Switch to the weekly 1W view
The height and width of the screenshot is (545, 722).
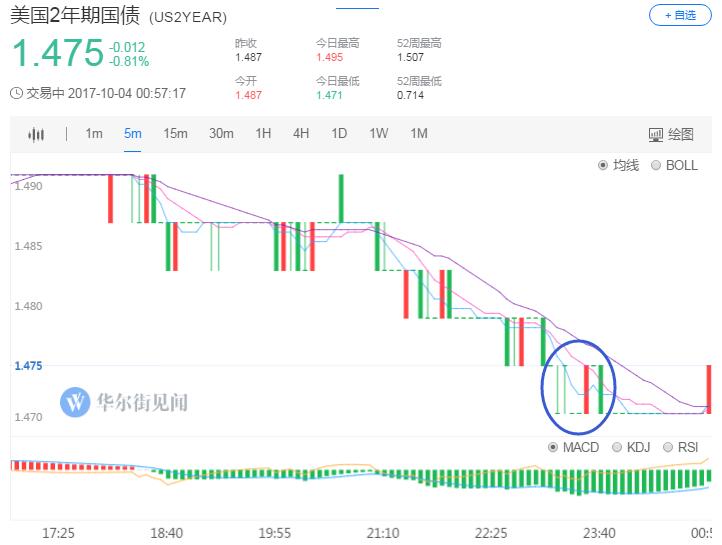coord(378,134)
